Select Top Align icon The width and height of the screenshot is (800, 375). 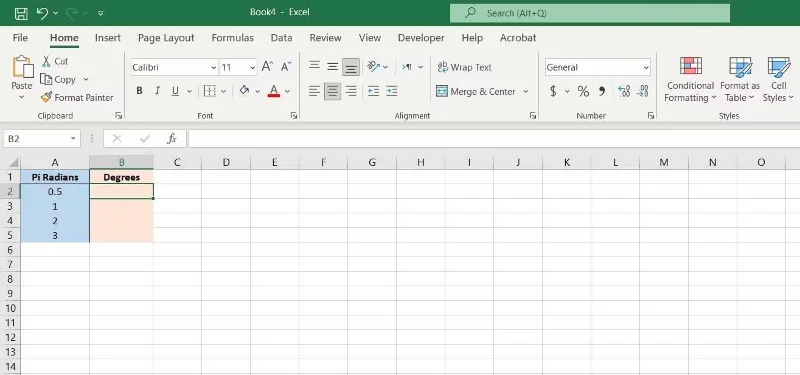[x=314, y=67]
